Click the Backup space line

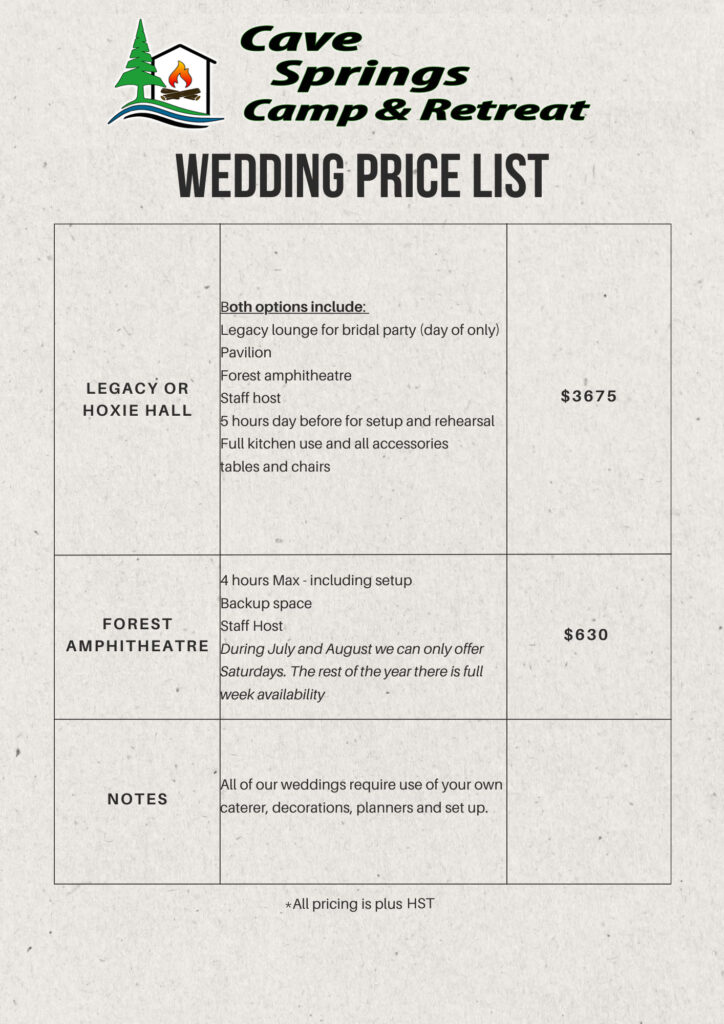tap(266, 603)
